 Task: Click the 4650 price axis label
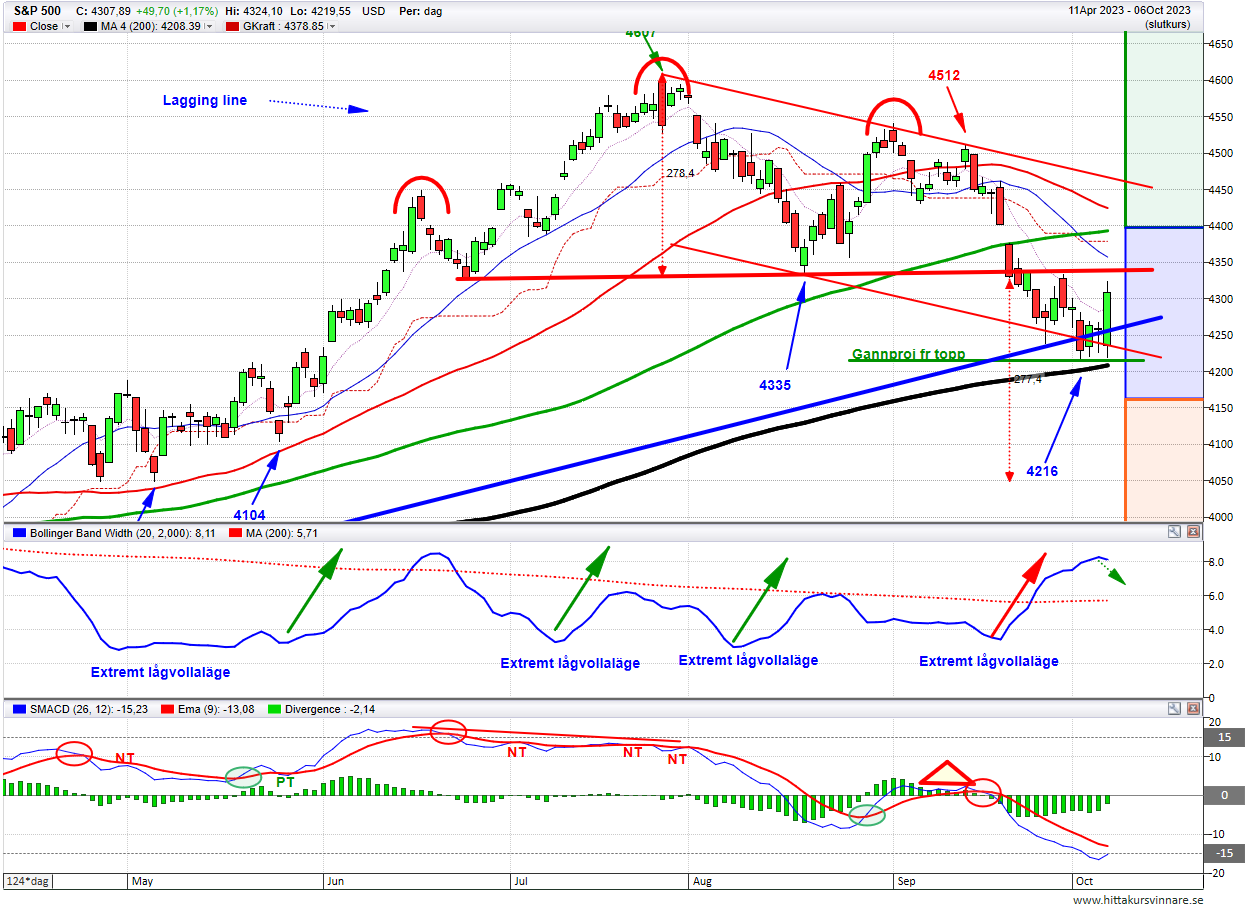tap(1219, 44)
